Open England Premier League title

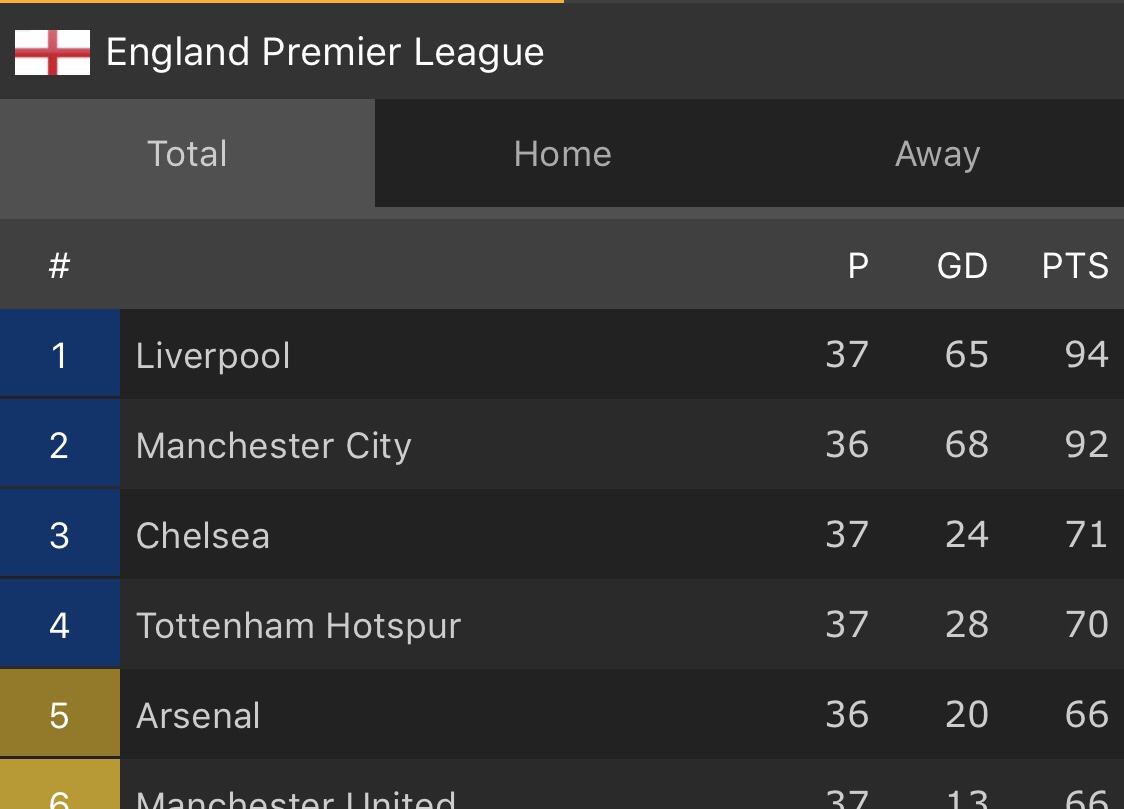[325, 52]
